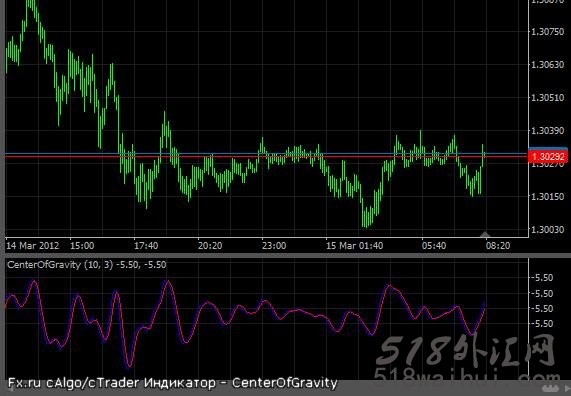Screen dimensions: 571x396
Task: Click the 1.30510 price scale label
Action: [x=548, y=98]
